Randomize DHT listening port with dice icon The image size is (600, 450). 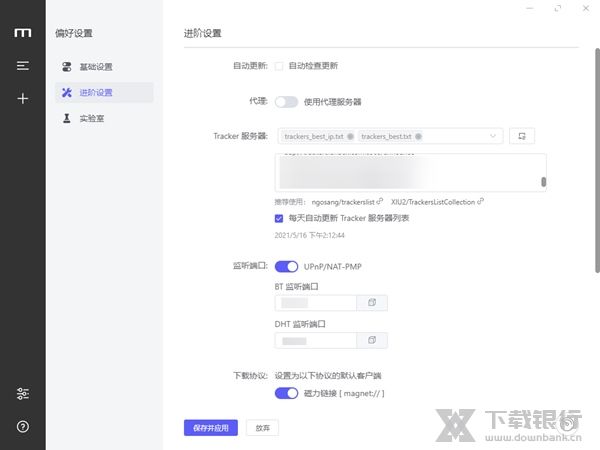(x=372, y=340)
